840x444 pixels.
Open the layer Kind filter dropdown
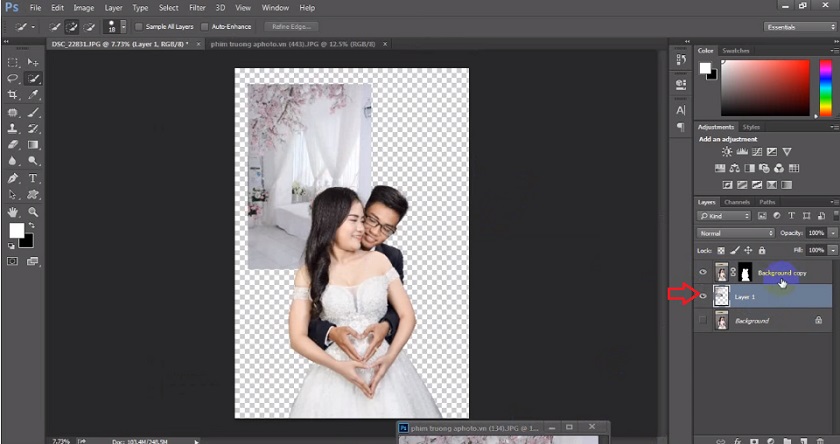pos(724,216)
